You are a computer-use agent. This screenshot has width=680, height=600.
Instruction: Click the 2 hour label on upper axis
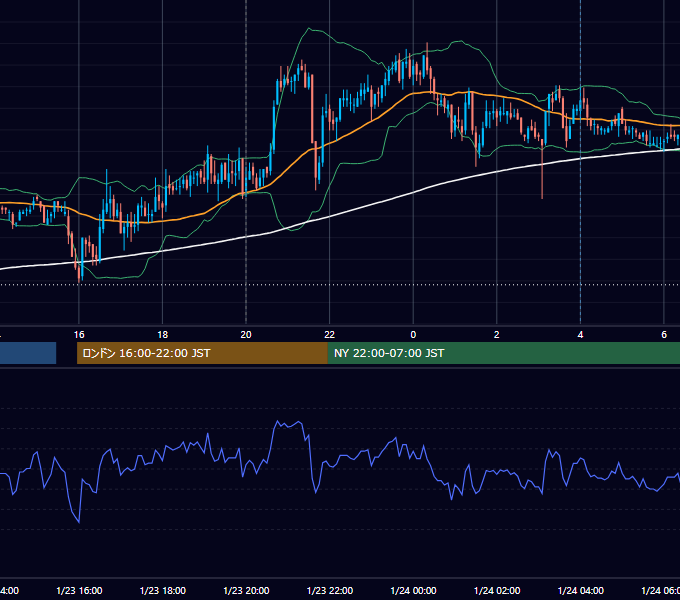pos(497,335)
